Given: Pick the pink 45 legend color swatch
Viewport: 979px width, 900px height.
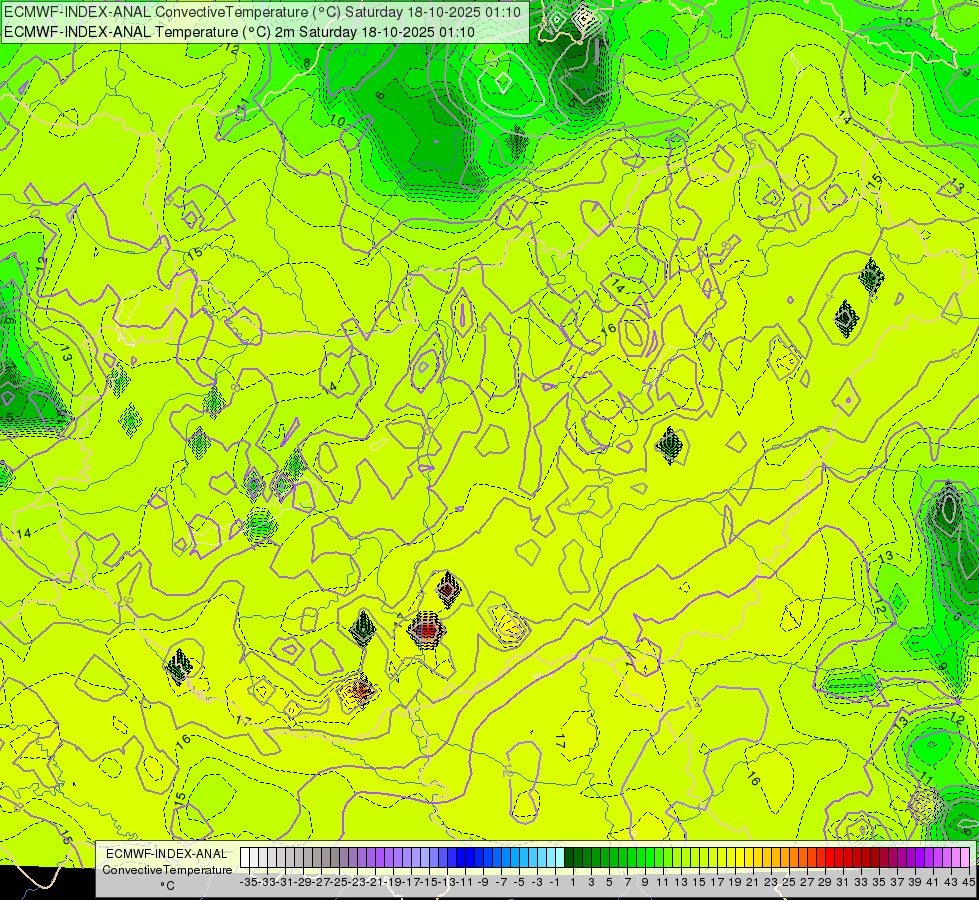Looking at the screenshot, I should [x=965, y=858].
